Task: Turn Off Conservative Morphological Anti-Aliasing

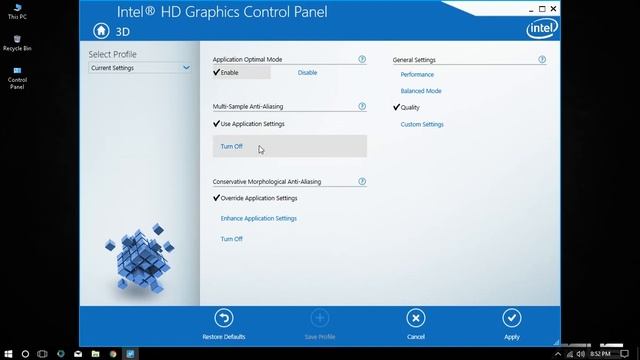Action: 231,239
